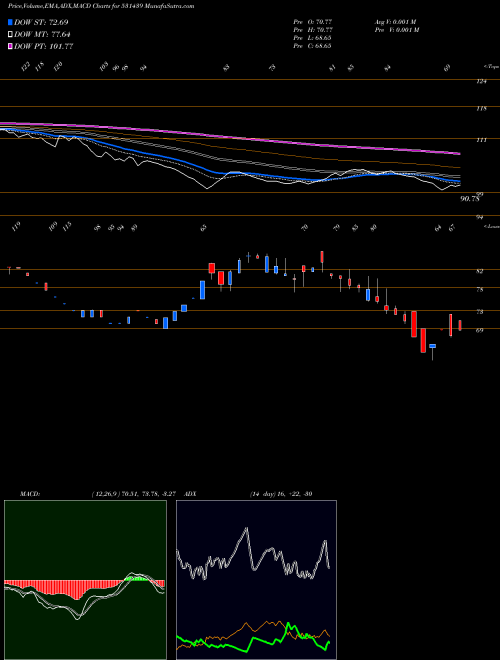The image size is (500, 660).
Task: Click the 82 candlestick axis label
Action: pyautogui.click(x=480, y=271)
